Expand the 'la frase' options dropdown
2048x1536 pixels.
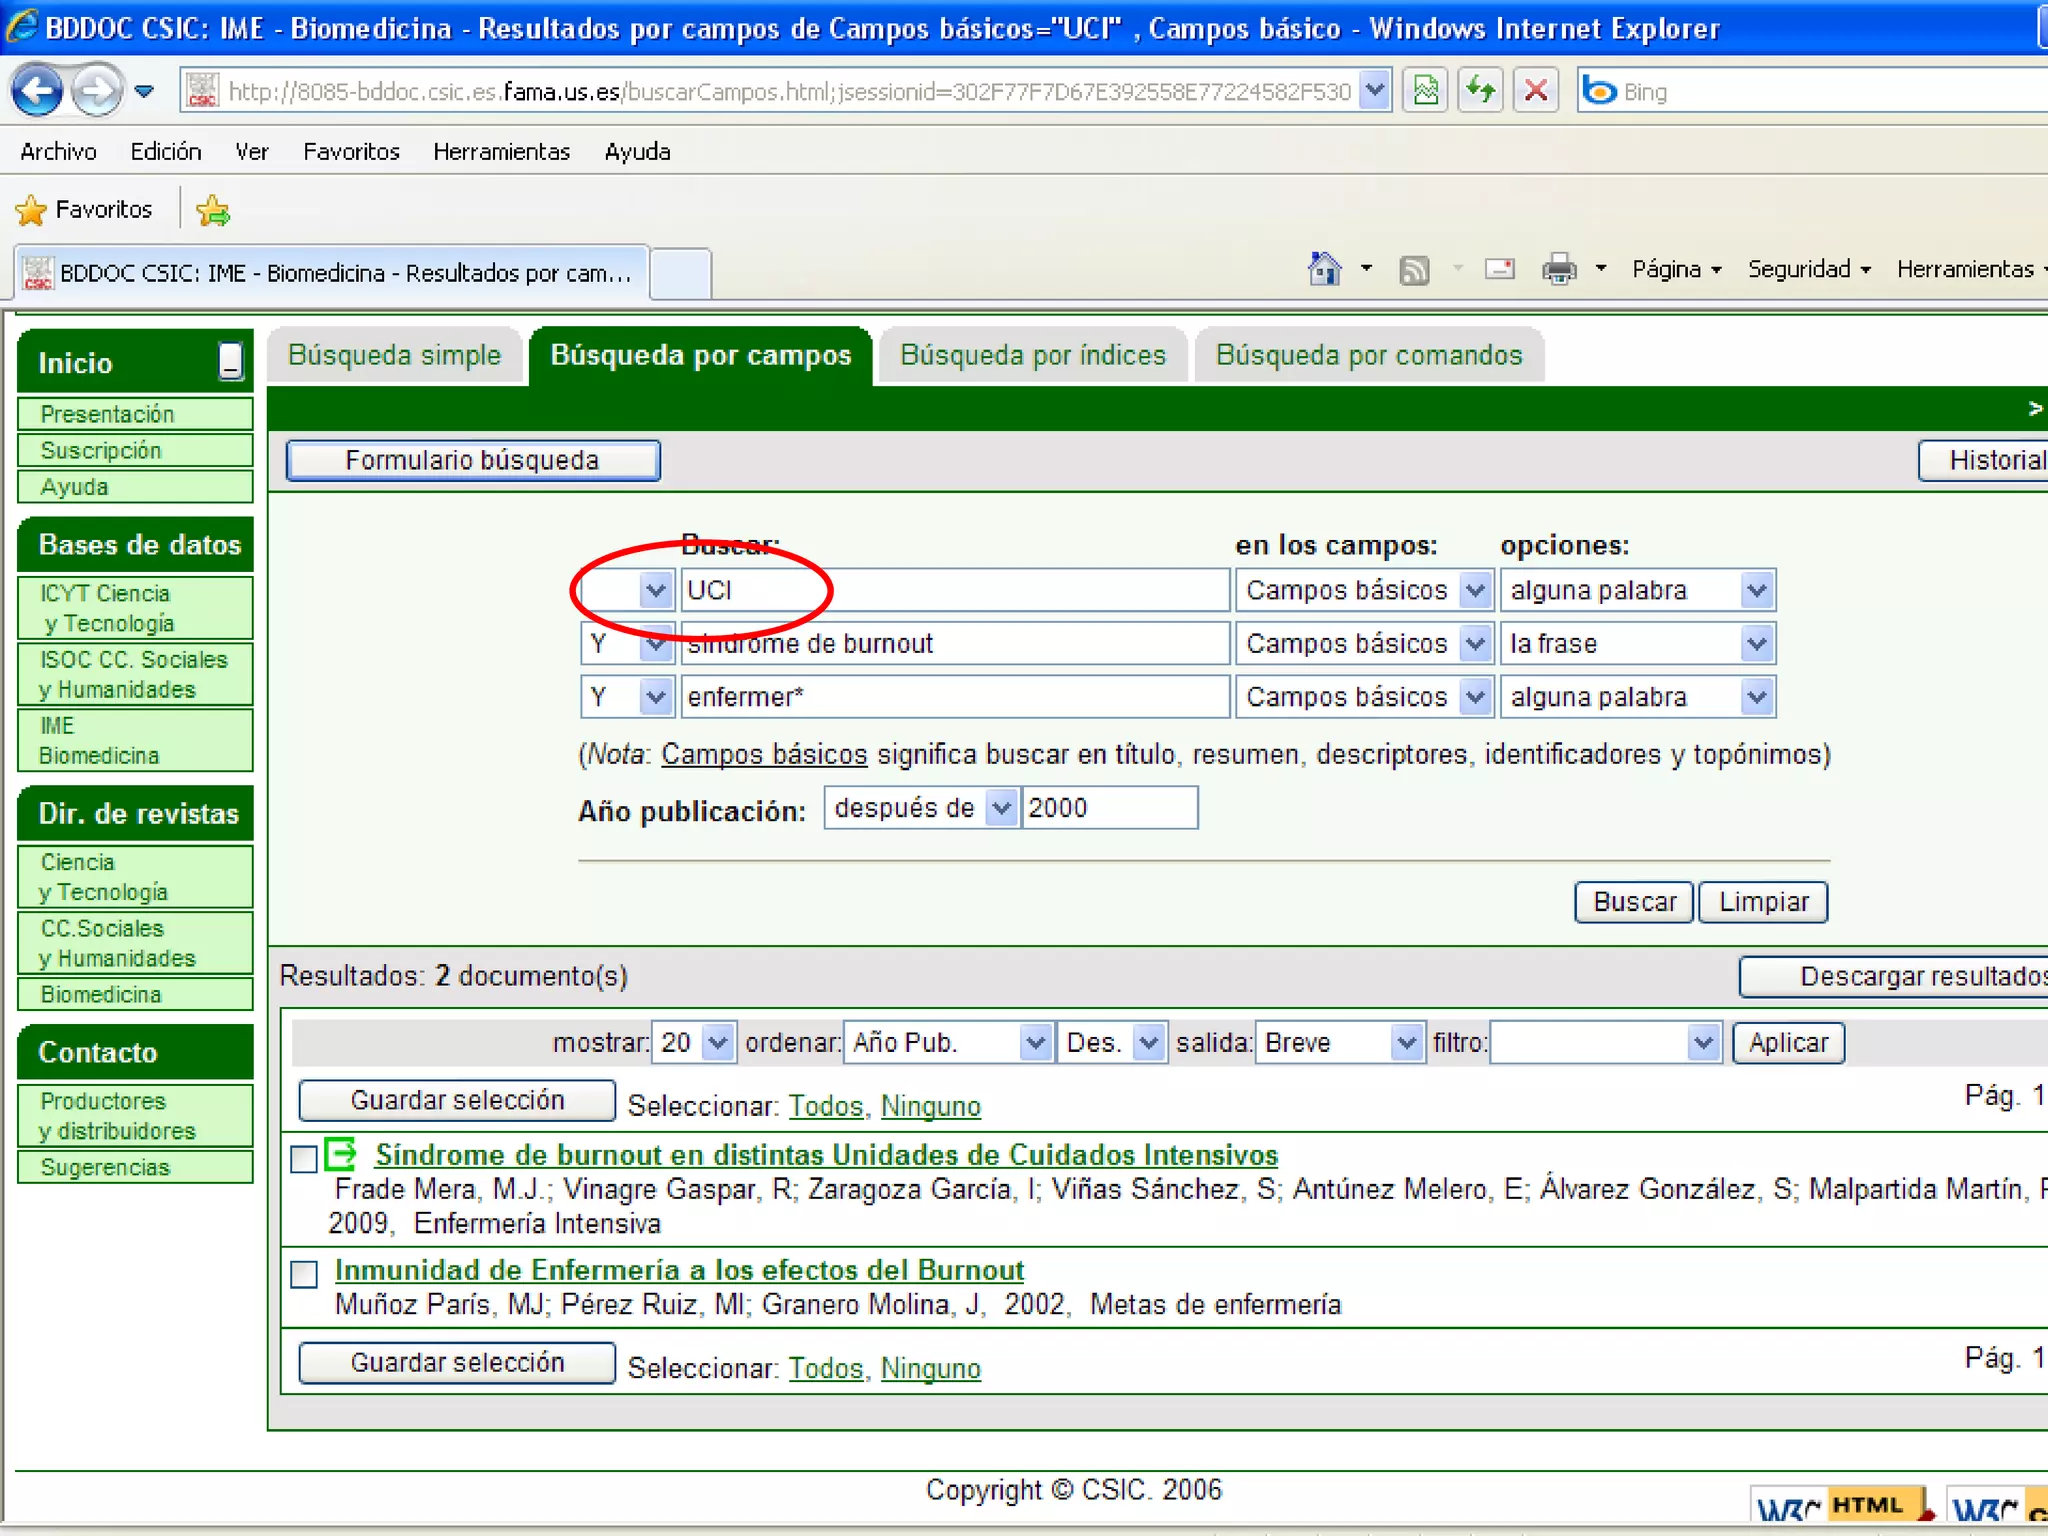(x=1756, y=643)
